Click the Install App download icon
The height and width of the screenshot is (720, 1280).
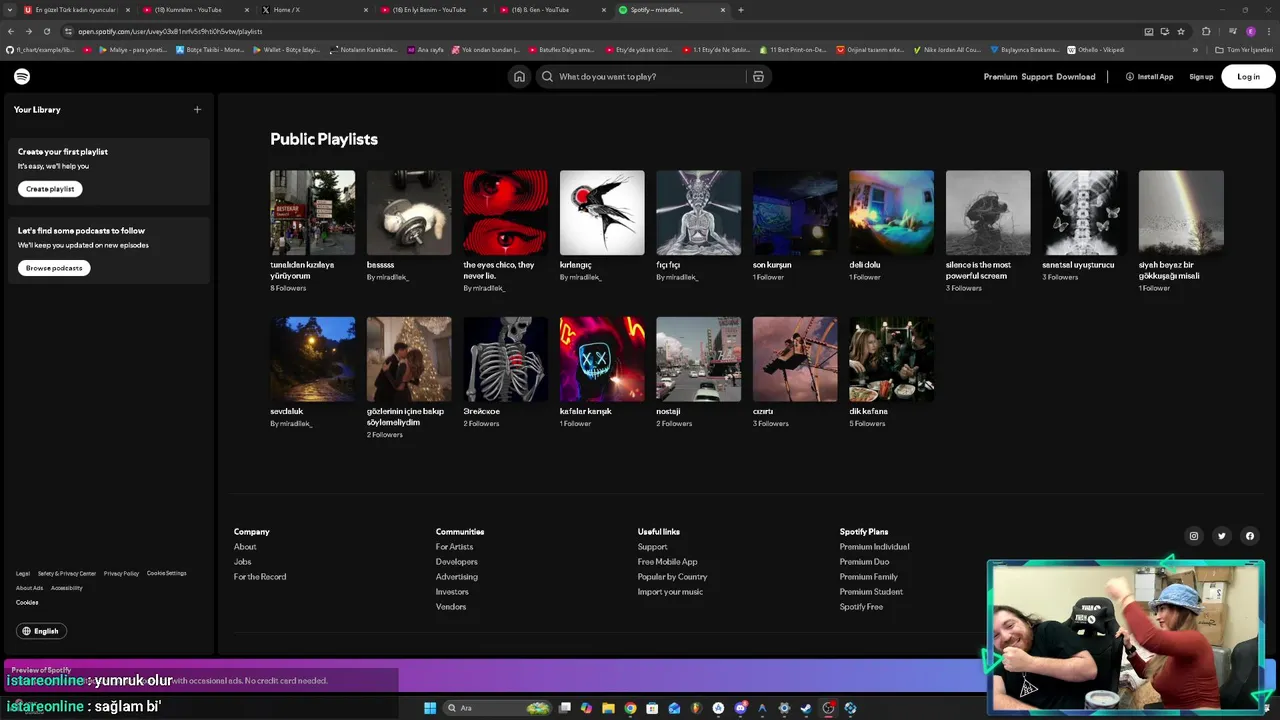1130,76
